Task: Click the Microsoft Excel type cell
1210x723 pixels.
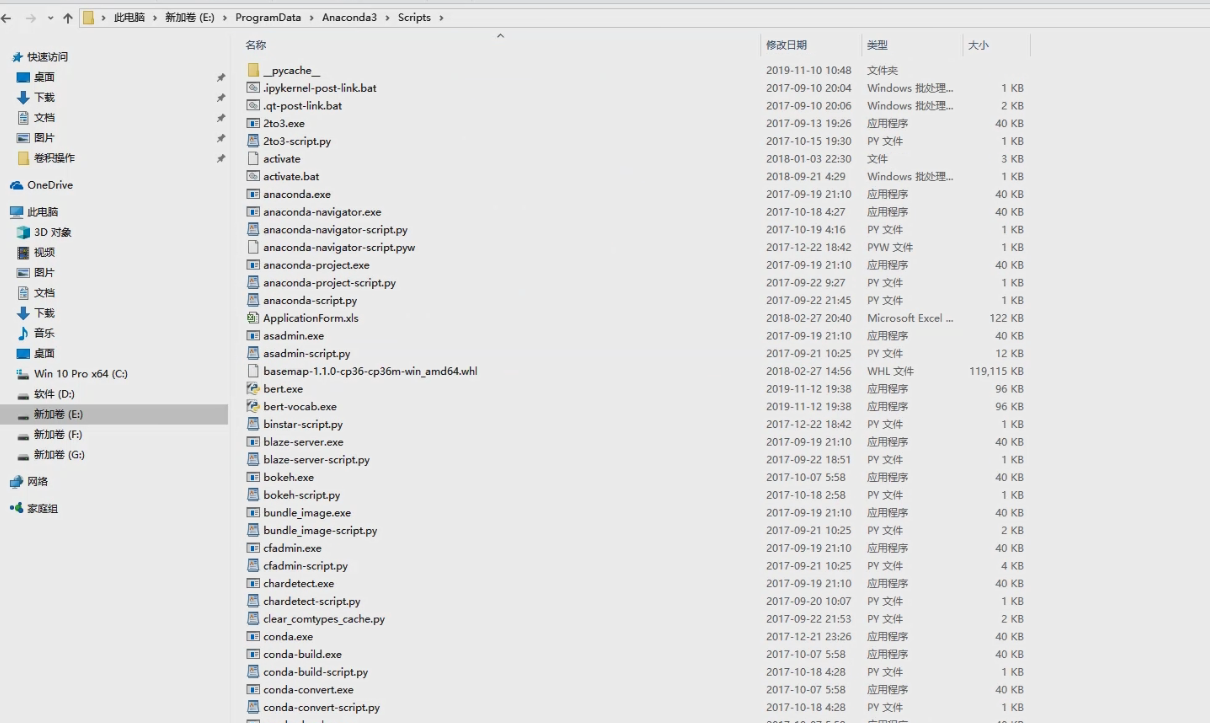Action: pyautogui.click(x=910, y=318)
